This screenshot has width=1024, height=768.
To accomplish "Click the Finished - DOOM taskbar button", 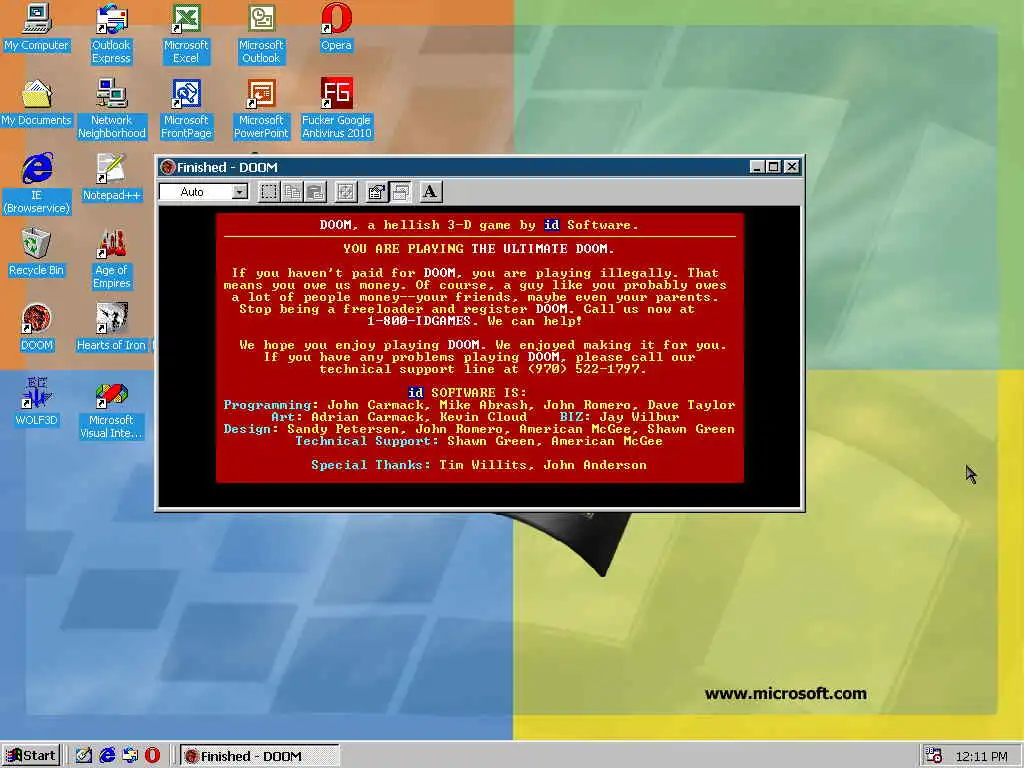I will tap(260, 756).
